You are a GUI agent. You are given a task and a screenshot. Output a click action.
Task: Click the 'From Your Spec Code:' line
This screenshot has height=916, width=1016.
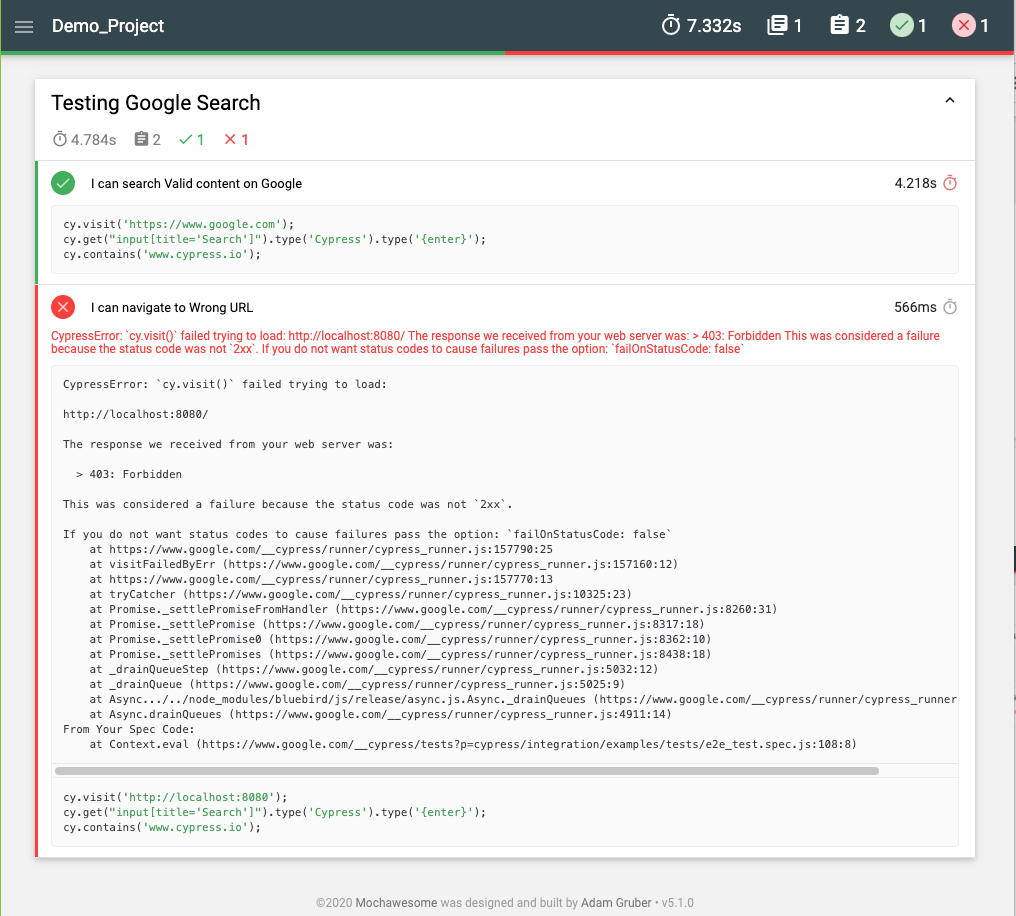(128, 729)
